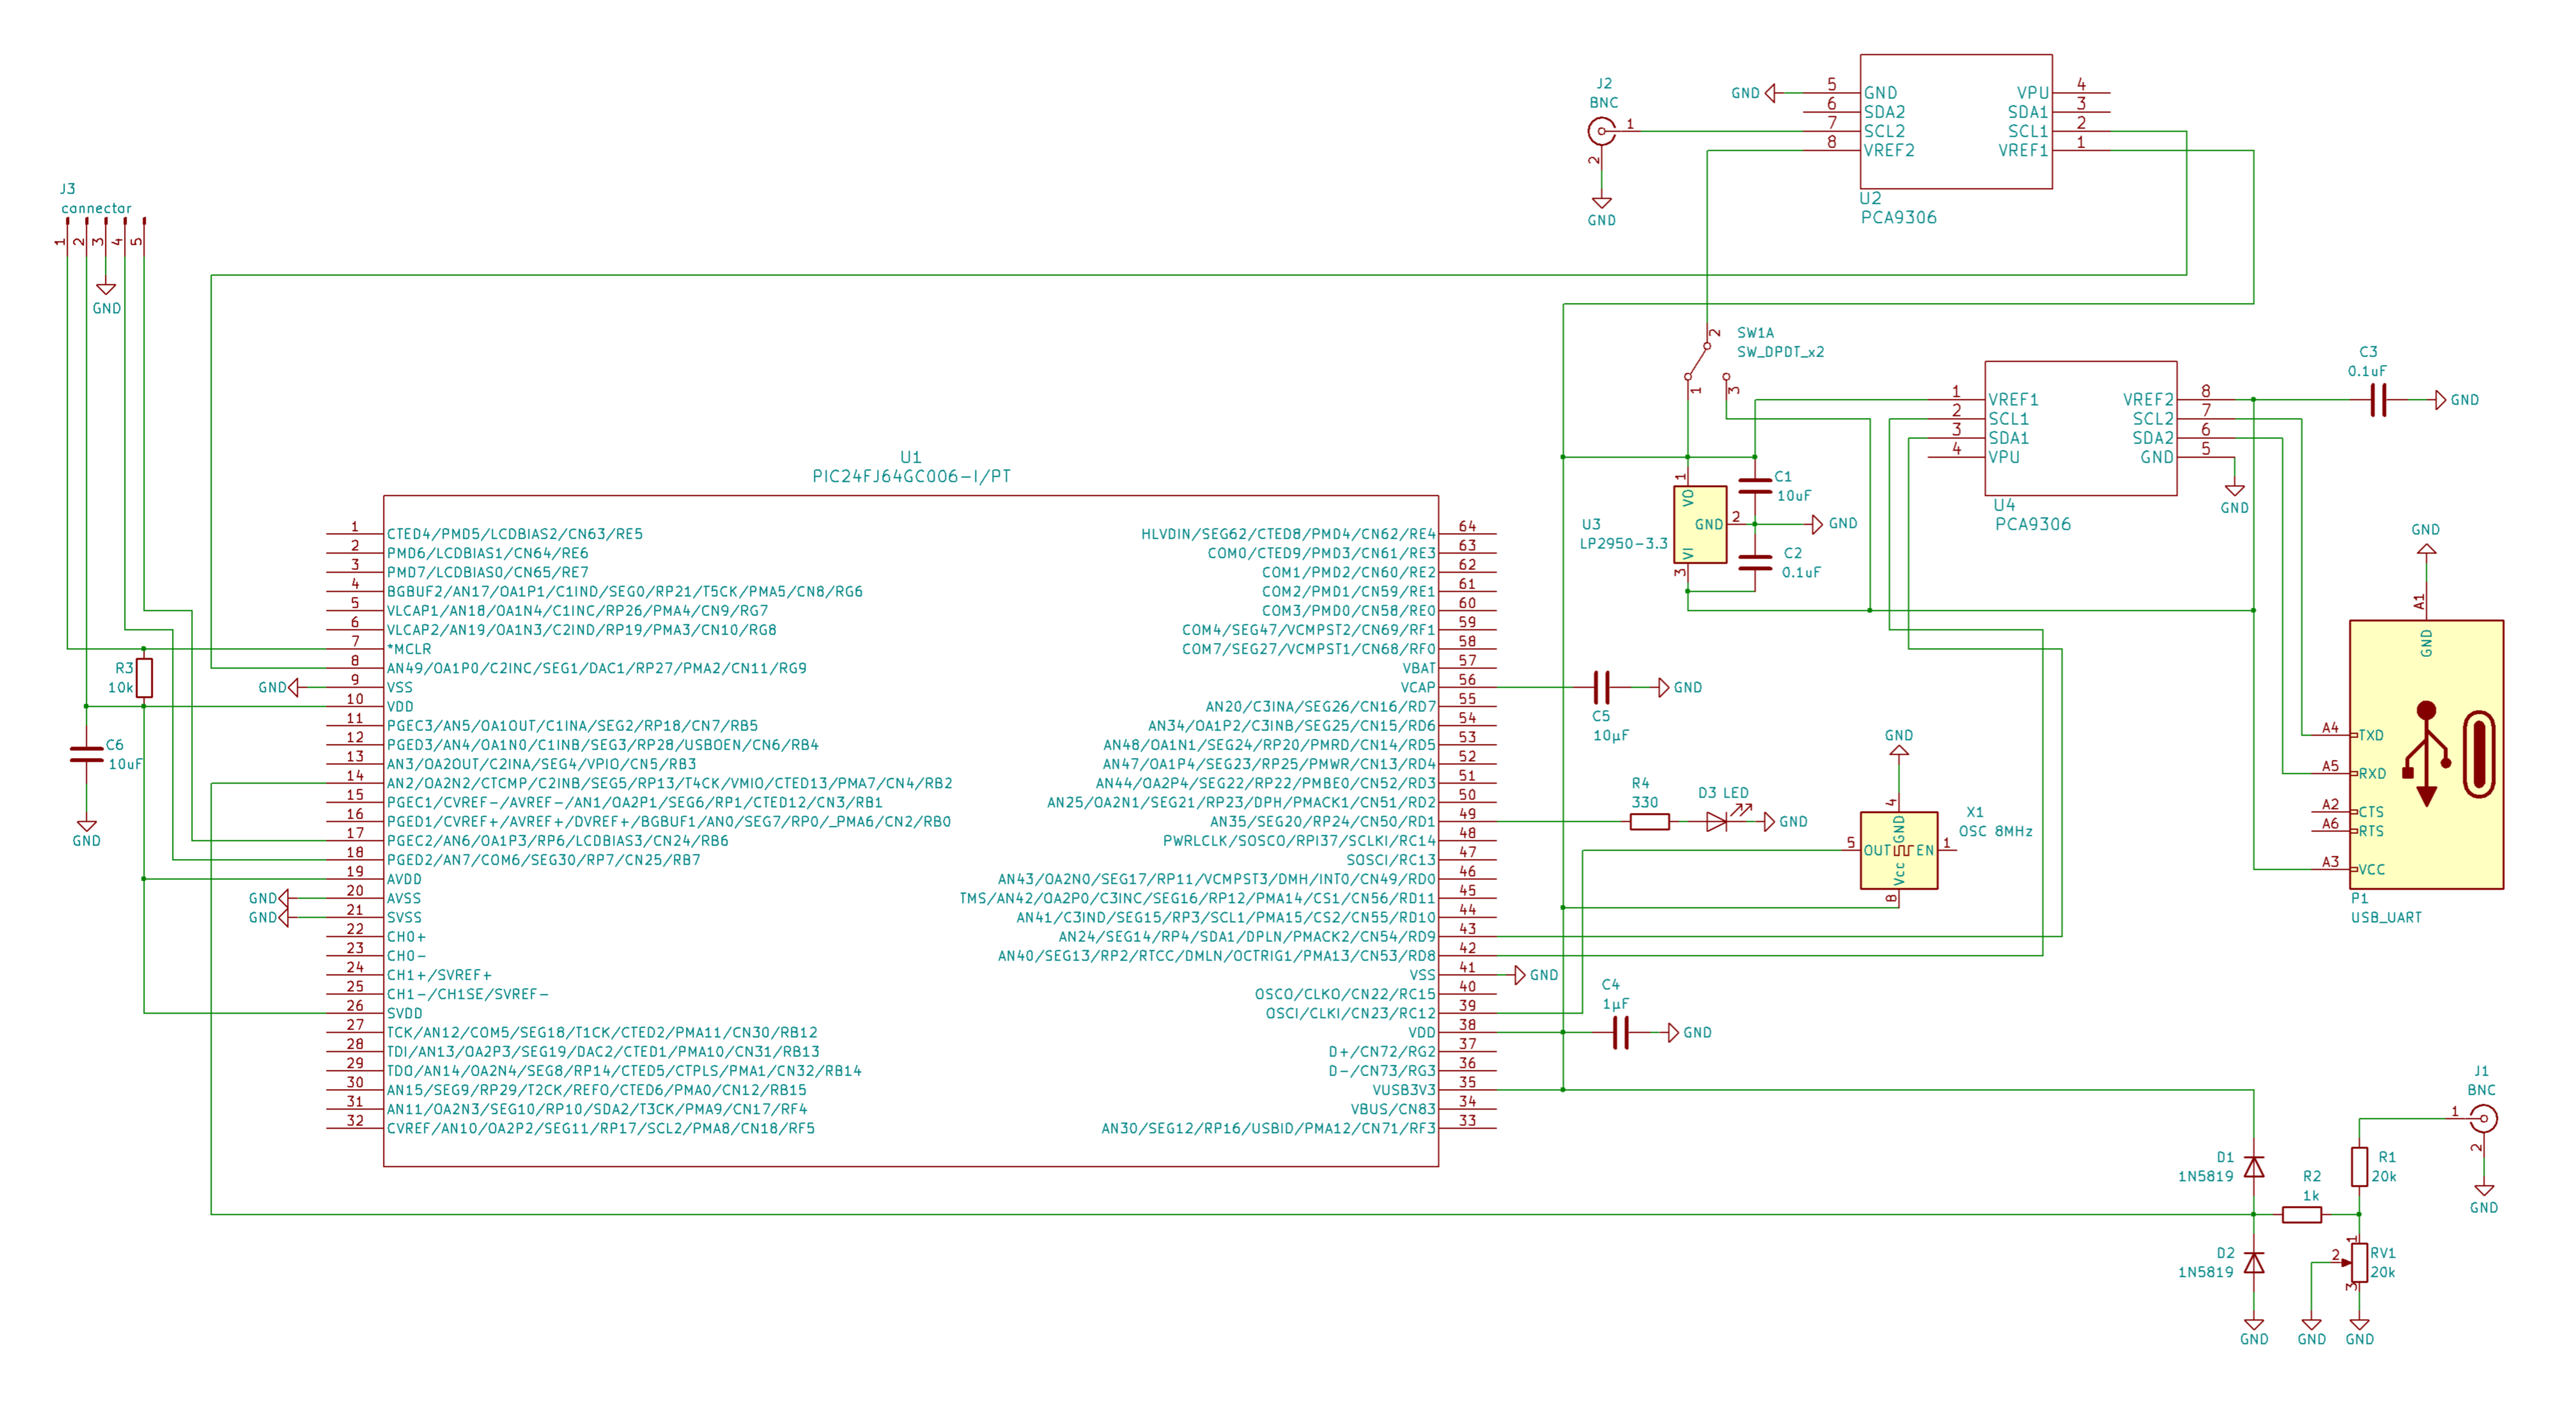Click the R4 330 resistor symbol
The image size is (2576, 1406).
click(x=1649, y=822)
